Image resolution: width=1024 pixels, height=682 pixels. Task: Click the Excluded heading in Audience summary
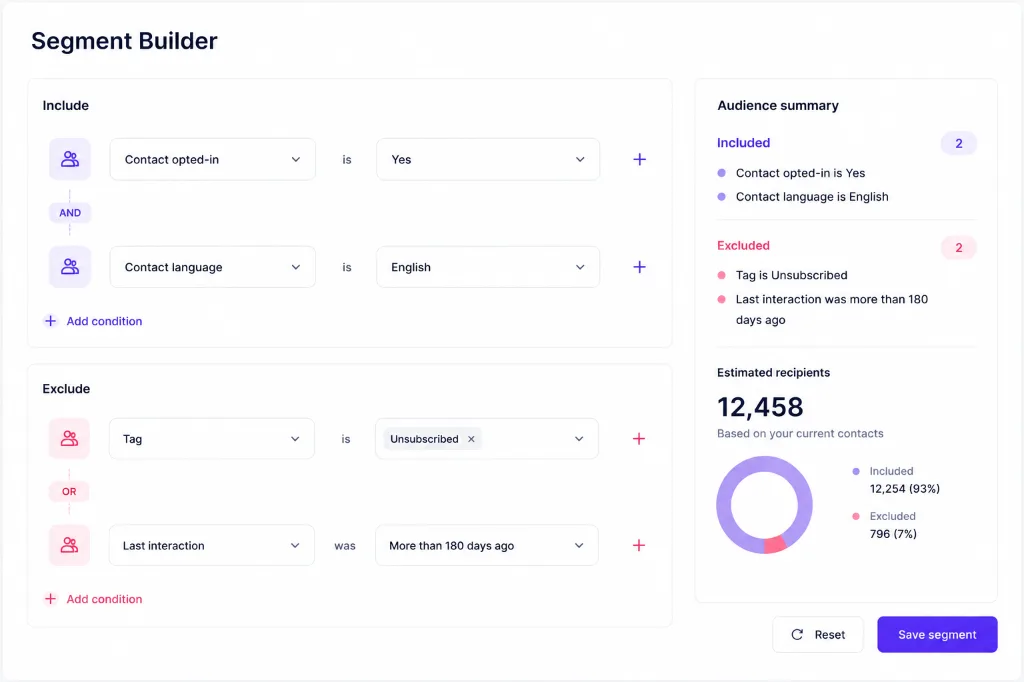[x=743, y=246]
